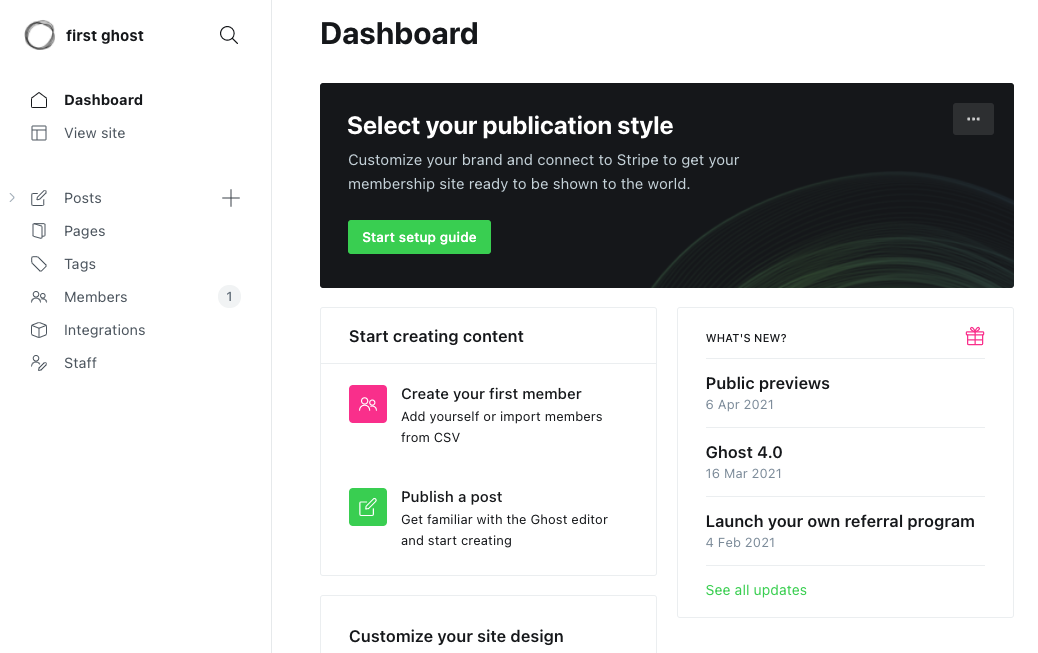Screen dimensions: 1038x653
Task: Click the green publish post icon
Action: tap(368, 507)
